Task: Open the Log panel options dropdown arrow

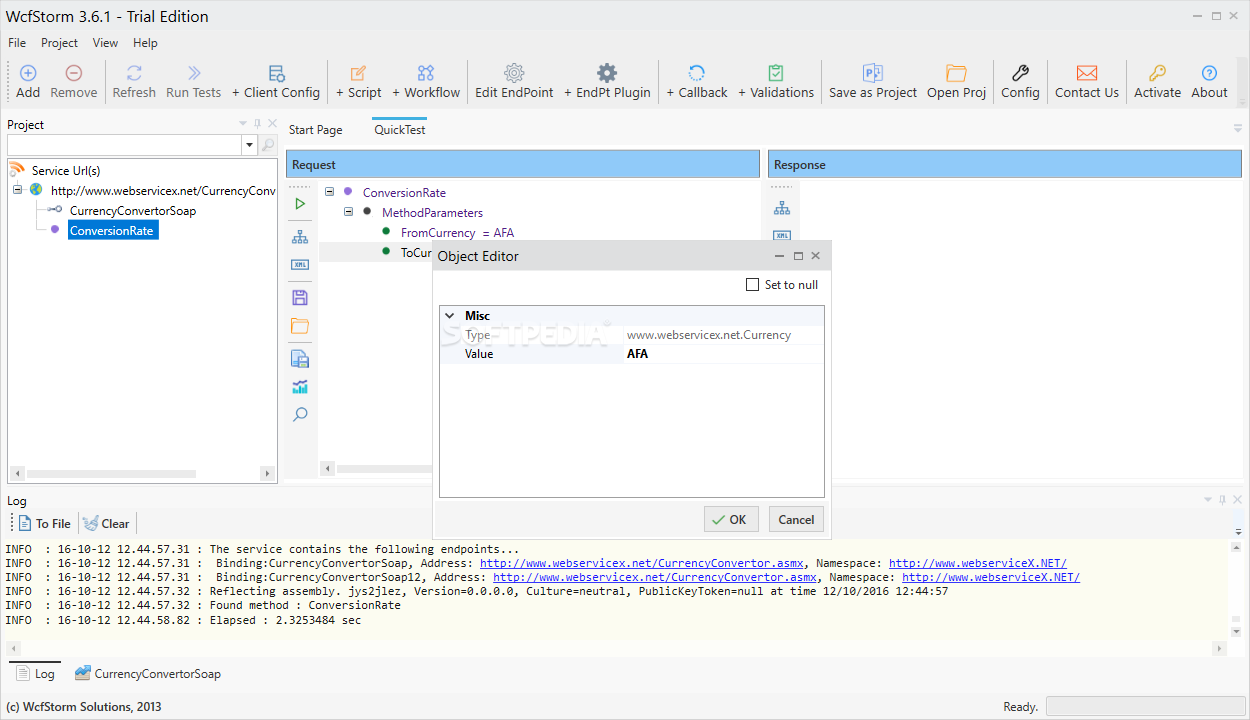Action: pos(1207,501)
